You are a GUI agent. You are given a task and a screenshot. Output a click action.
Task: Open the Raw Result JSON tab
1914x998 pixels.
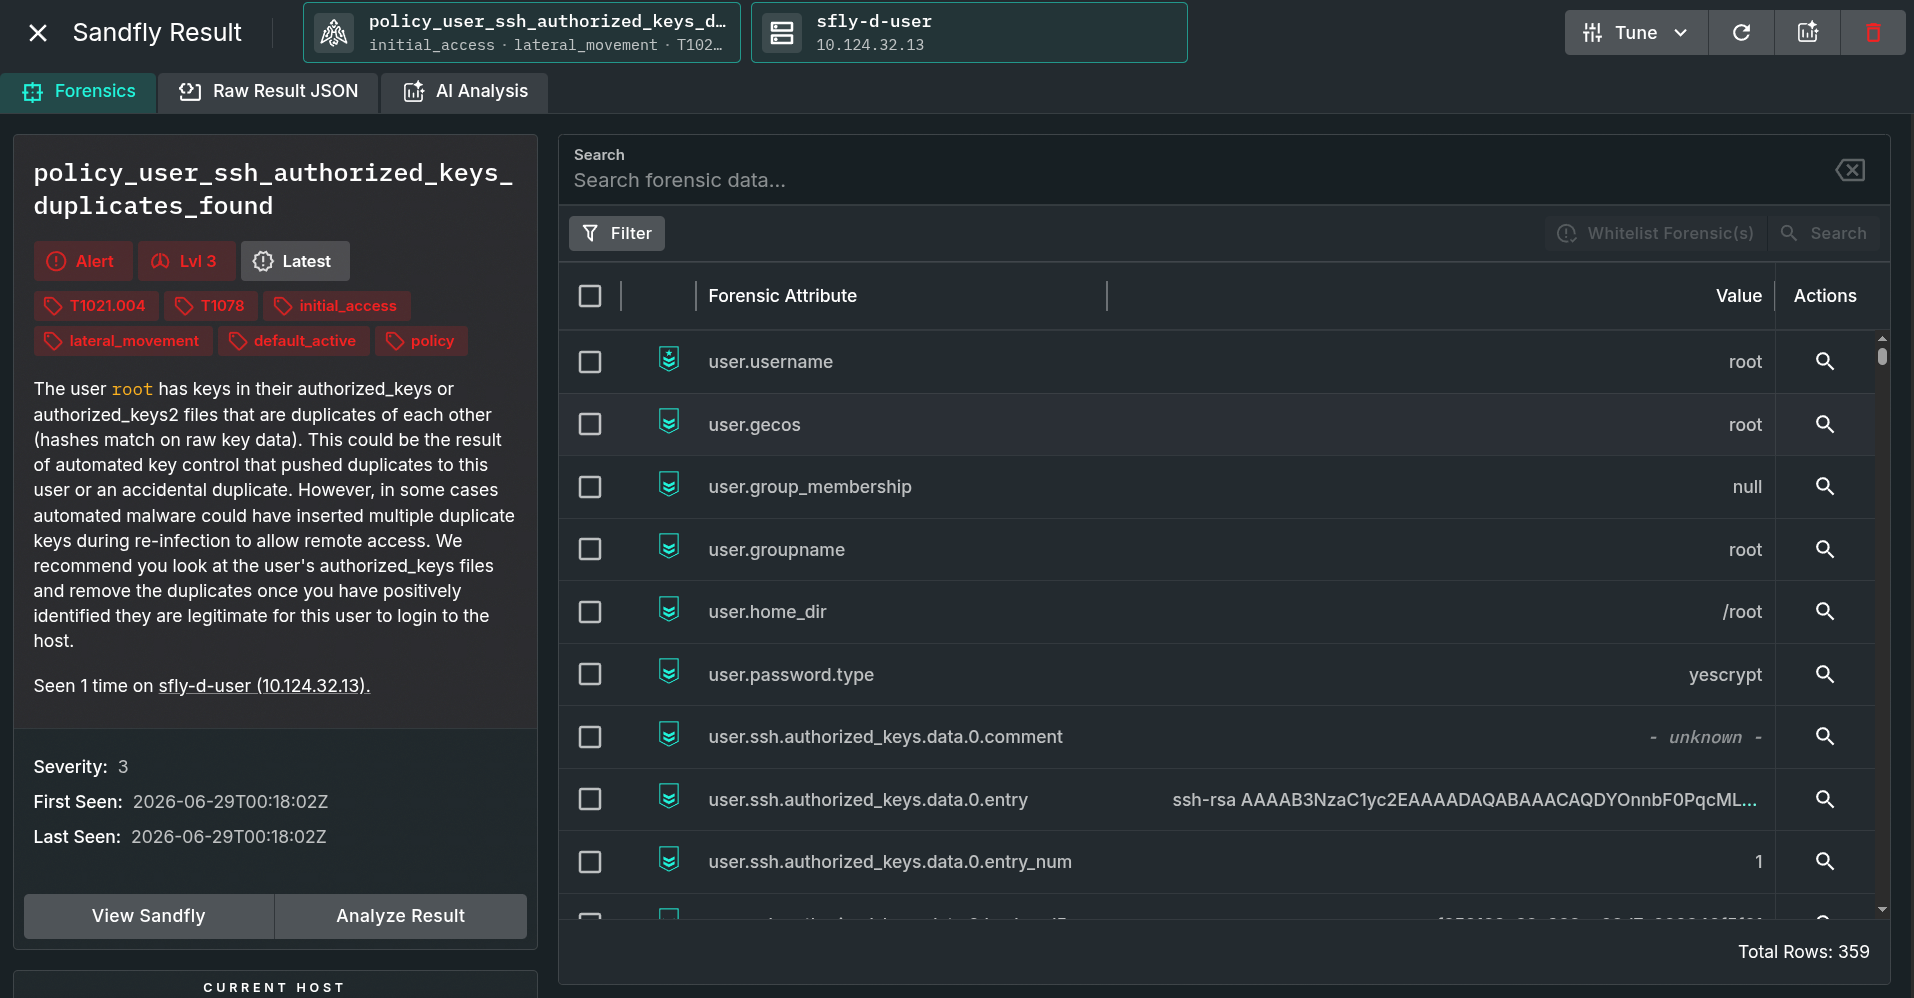click(268, 92)
